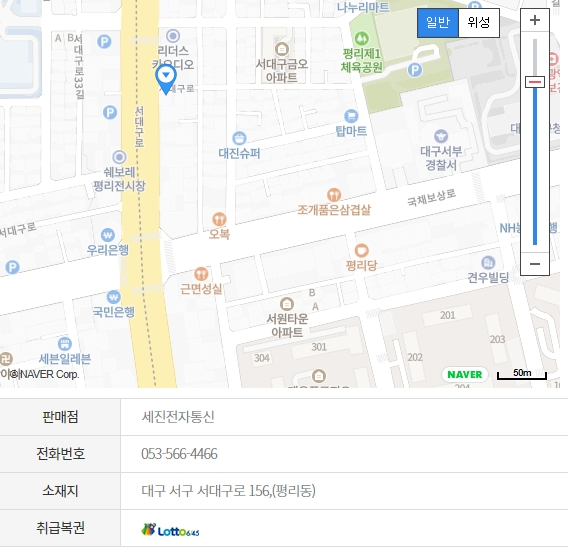Screen dimensions: 568x554
Task: Click the 쉐보레 평리전시장 place icon
Action: pyautogui.click(x=119, y=157)
